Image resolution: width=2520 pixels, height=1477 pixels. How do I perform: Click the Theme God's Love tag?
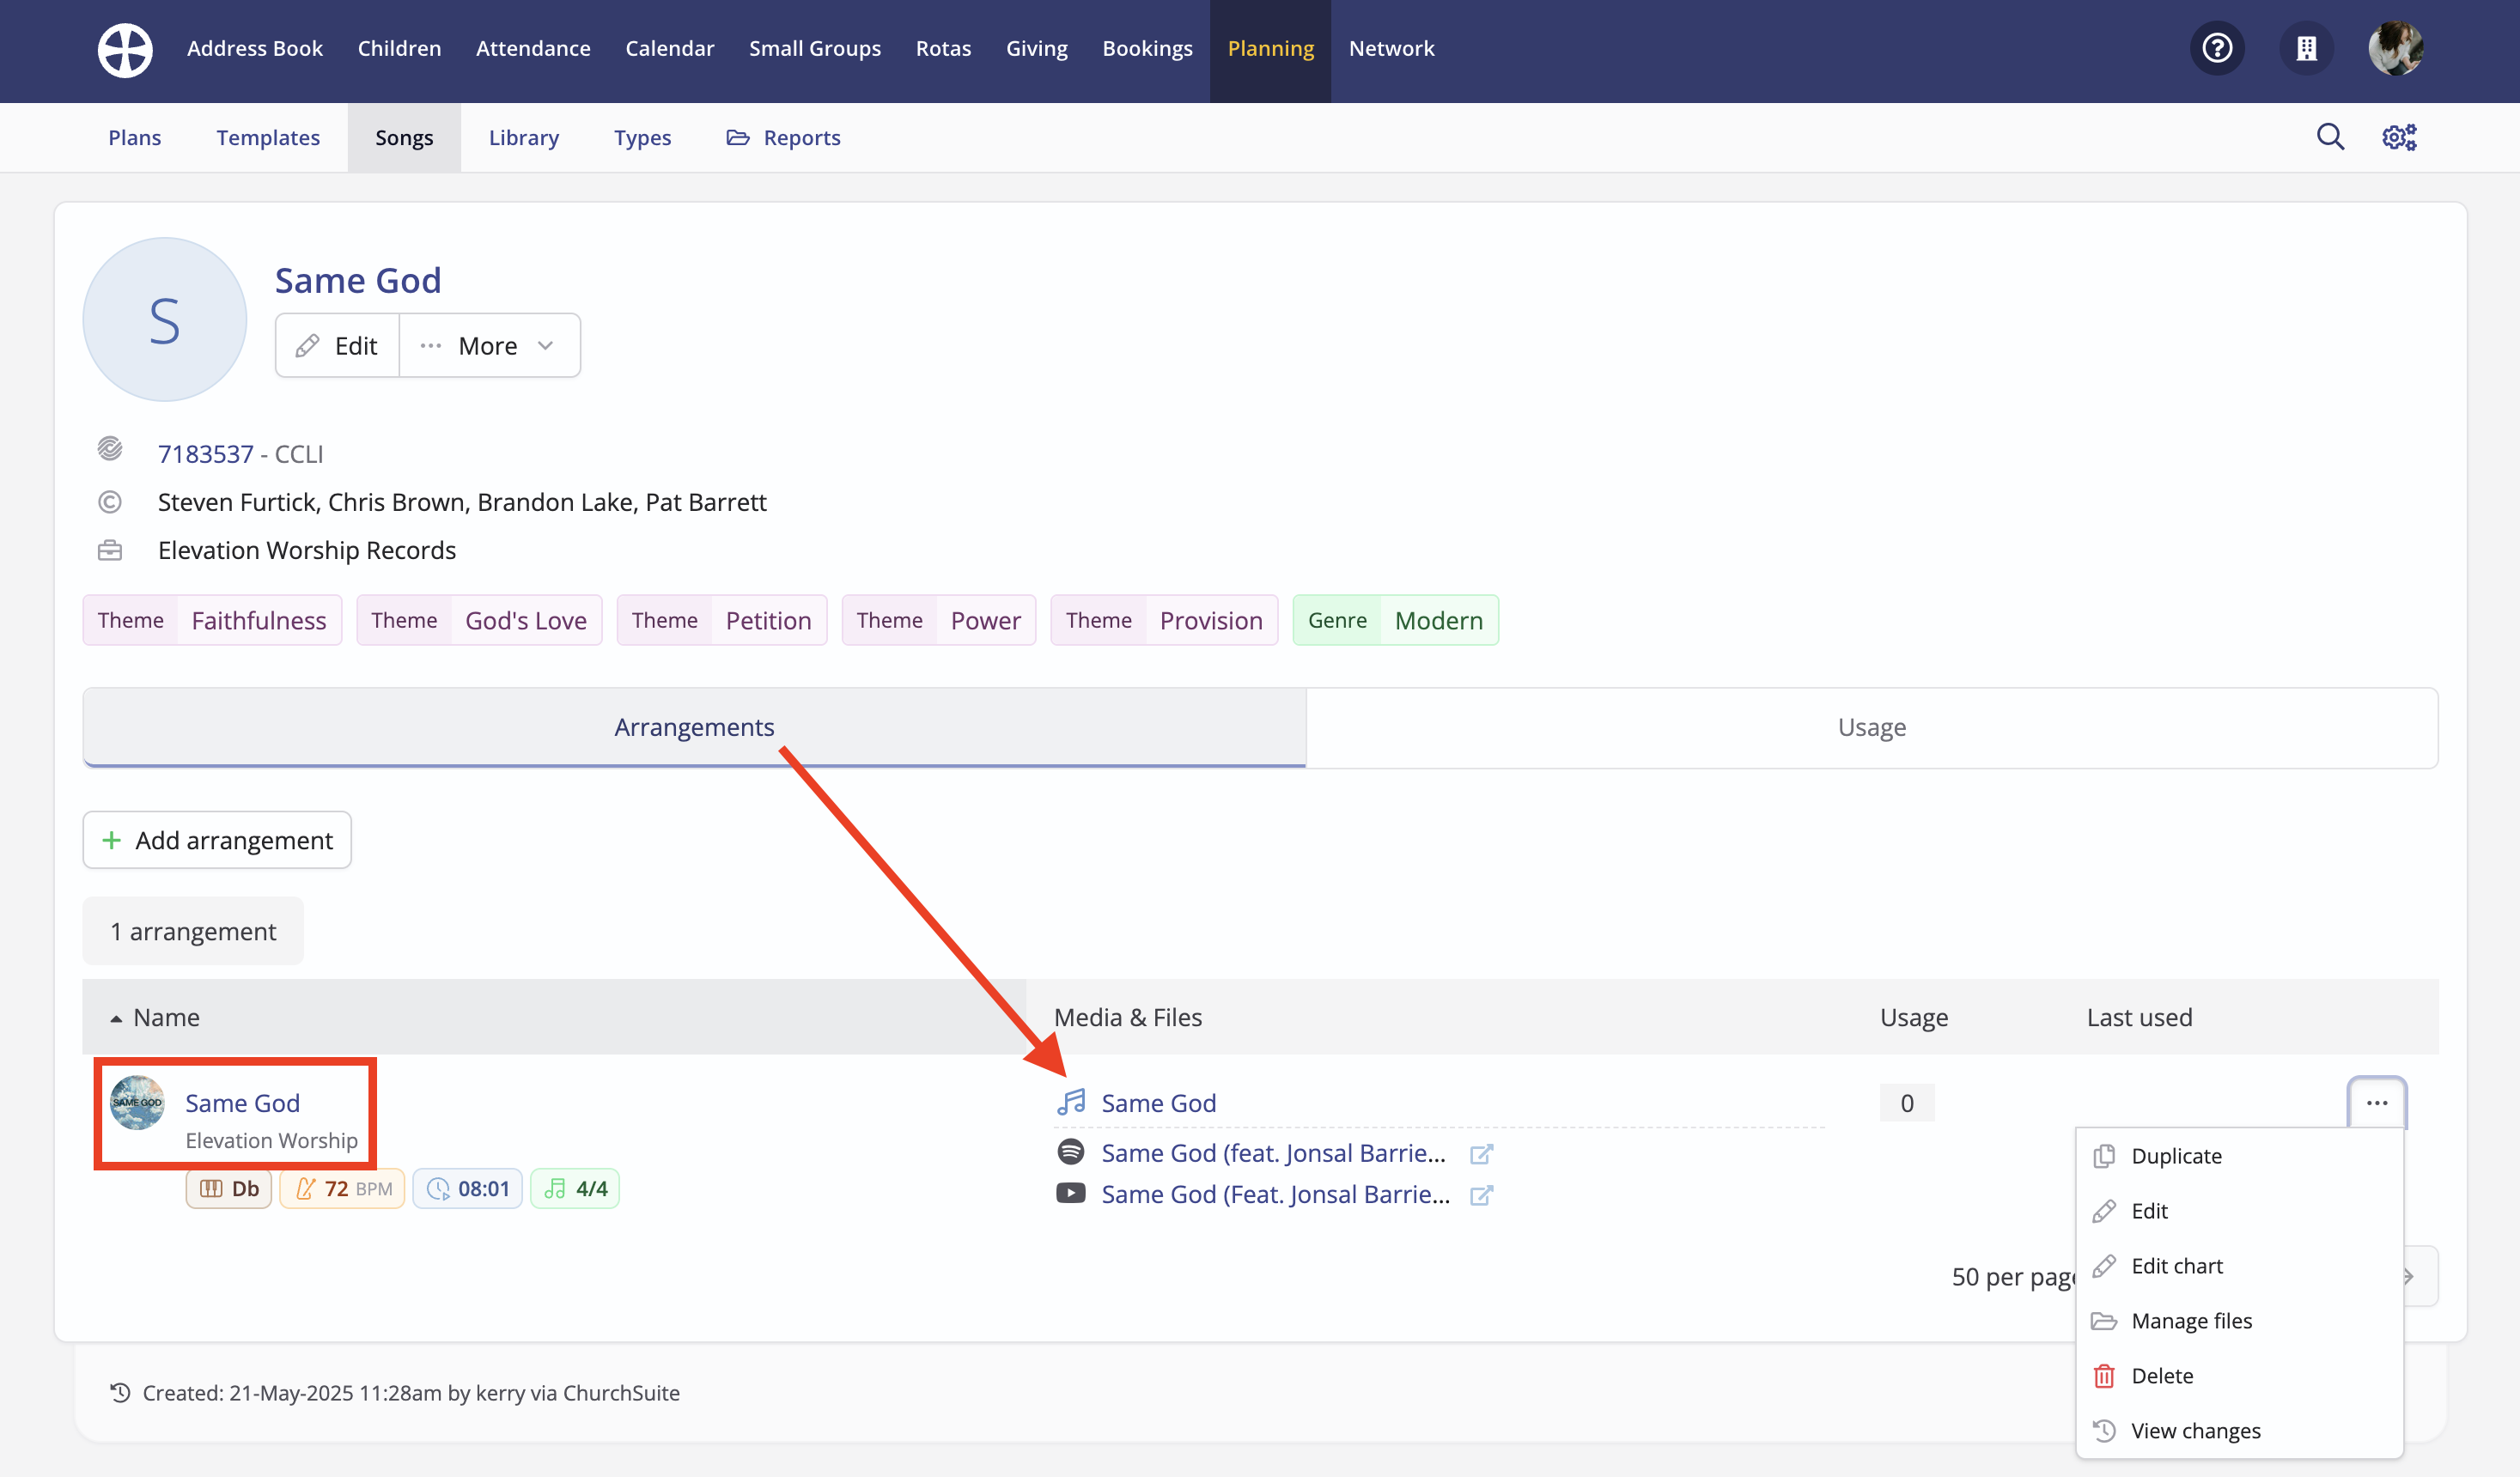479,620
